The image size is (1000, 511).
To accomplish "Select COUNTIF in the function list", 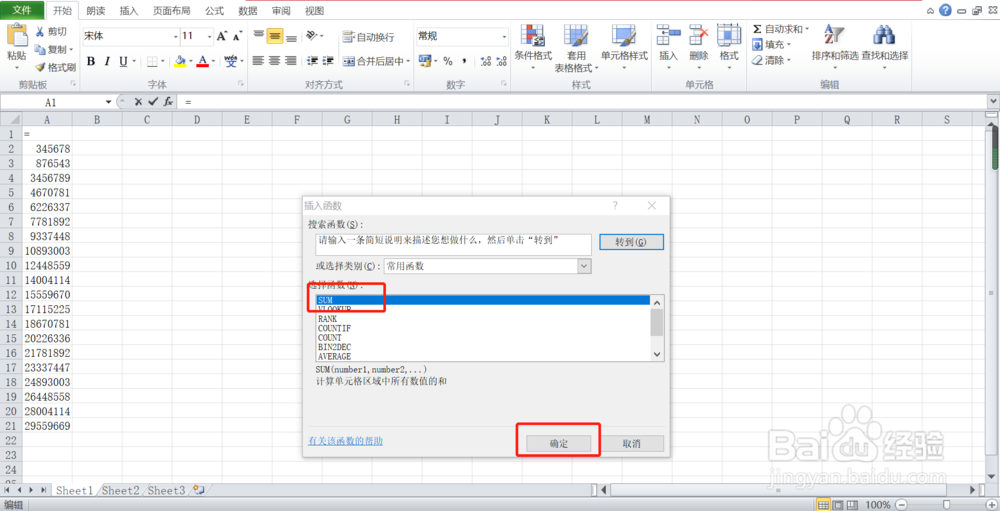I will pos(334,328).
